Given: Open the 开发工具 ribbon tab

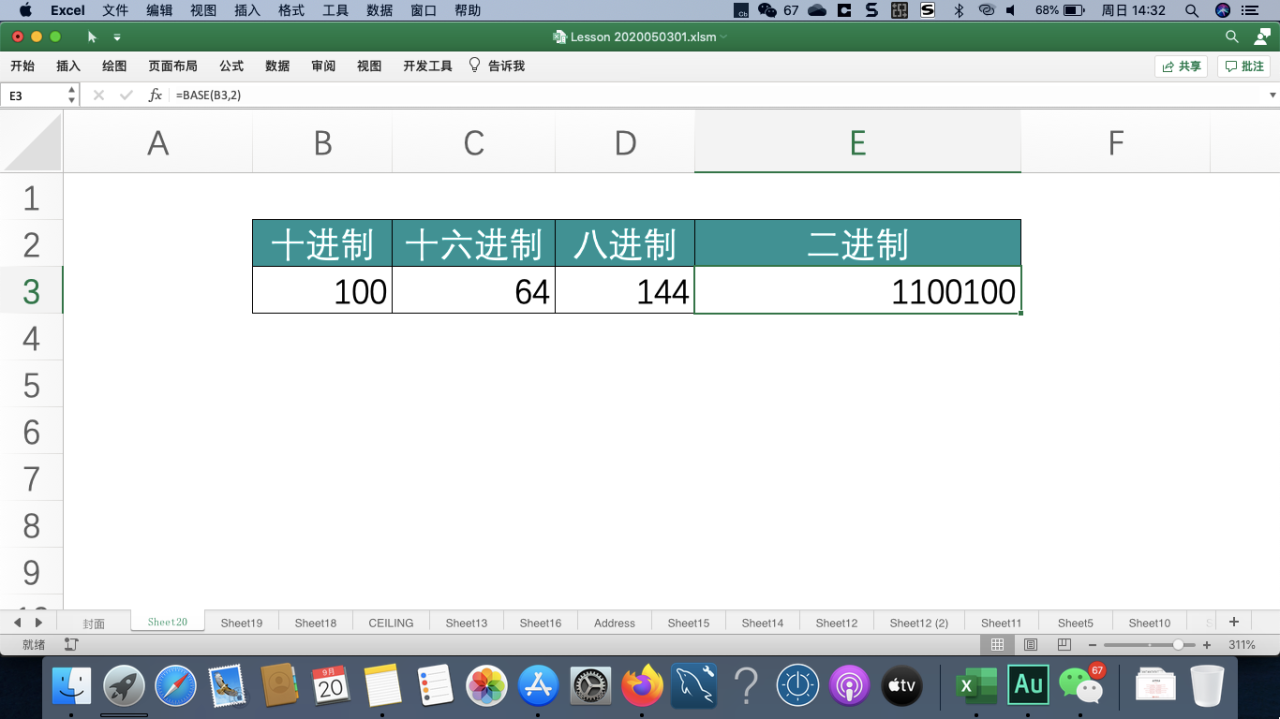Looking at the screenshot, I should tap(428, 66).
